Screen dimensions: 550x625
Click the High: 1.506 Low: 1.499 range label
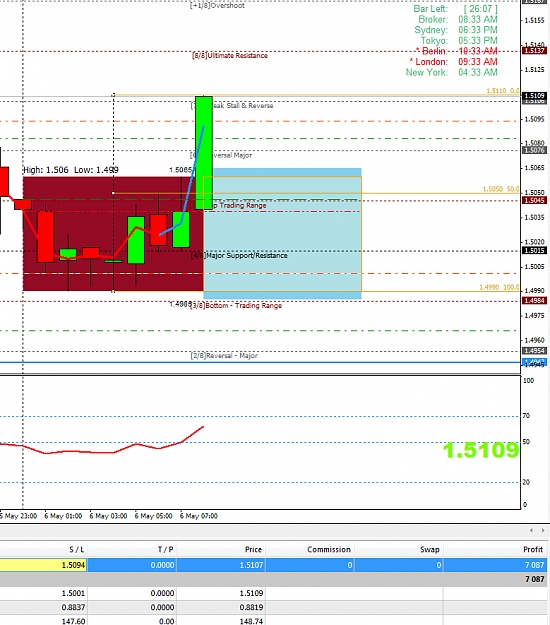[71, 170]
